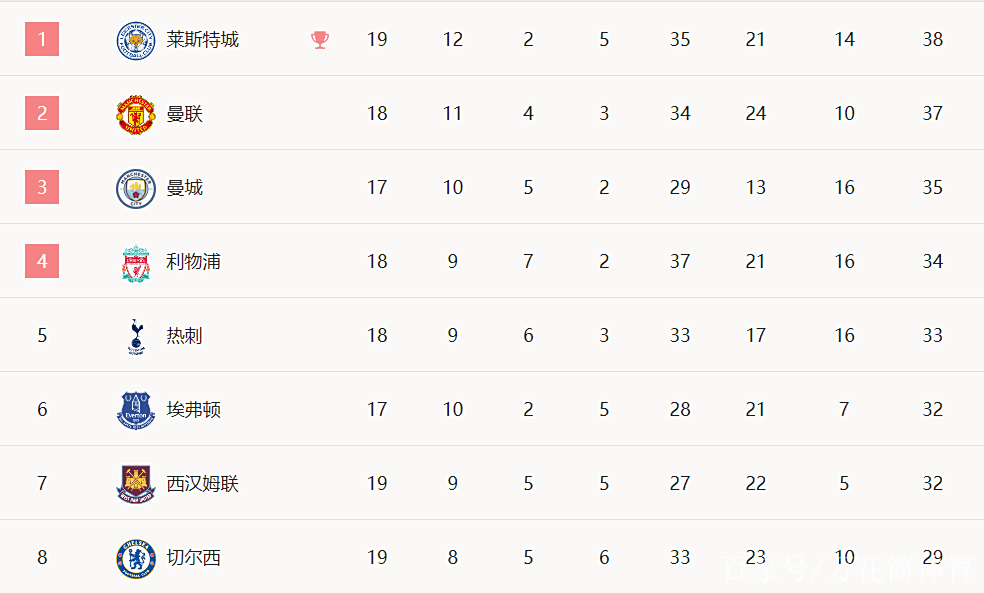This screenshot has height=593, width=984.
Task: Click the West Ham United crest
Action: tap(136, 484)
